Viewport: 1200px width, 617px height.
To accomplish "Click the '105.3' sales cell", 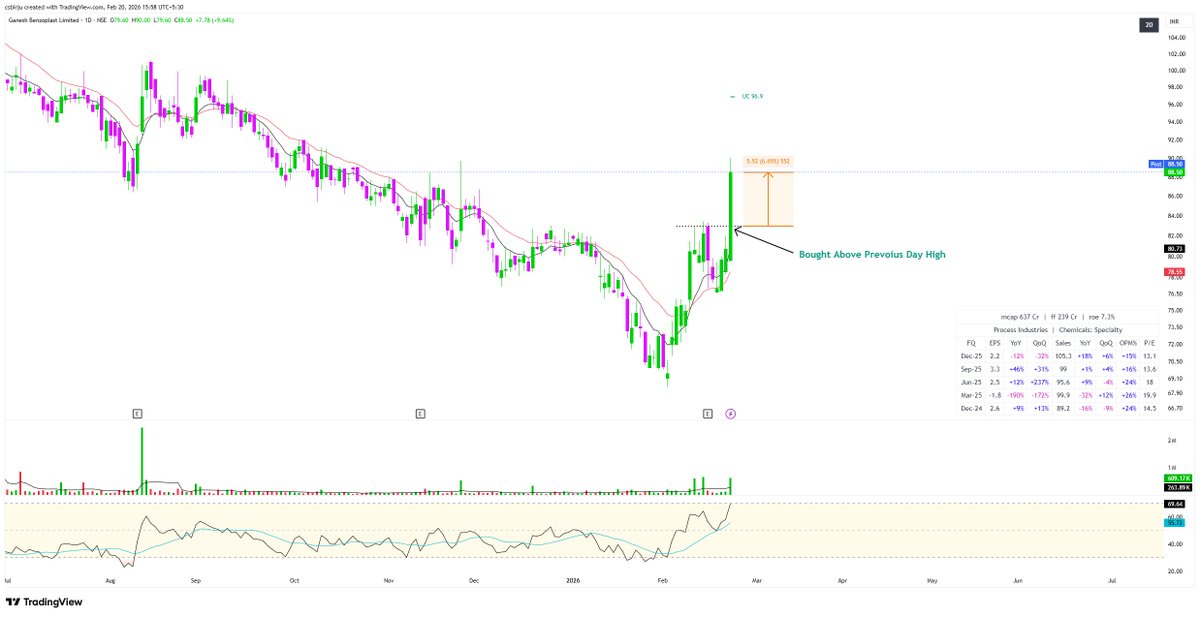I will pyautogui.click(x=1063, y=354).
